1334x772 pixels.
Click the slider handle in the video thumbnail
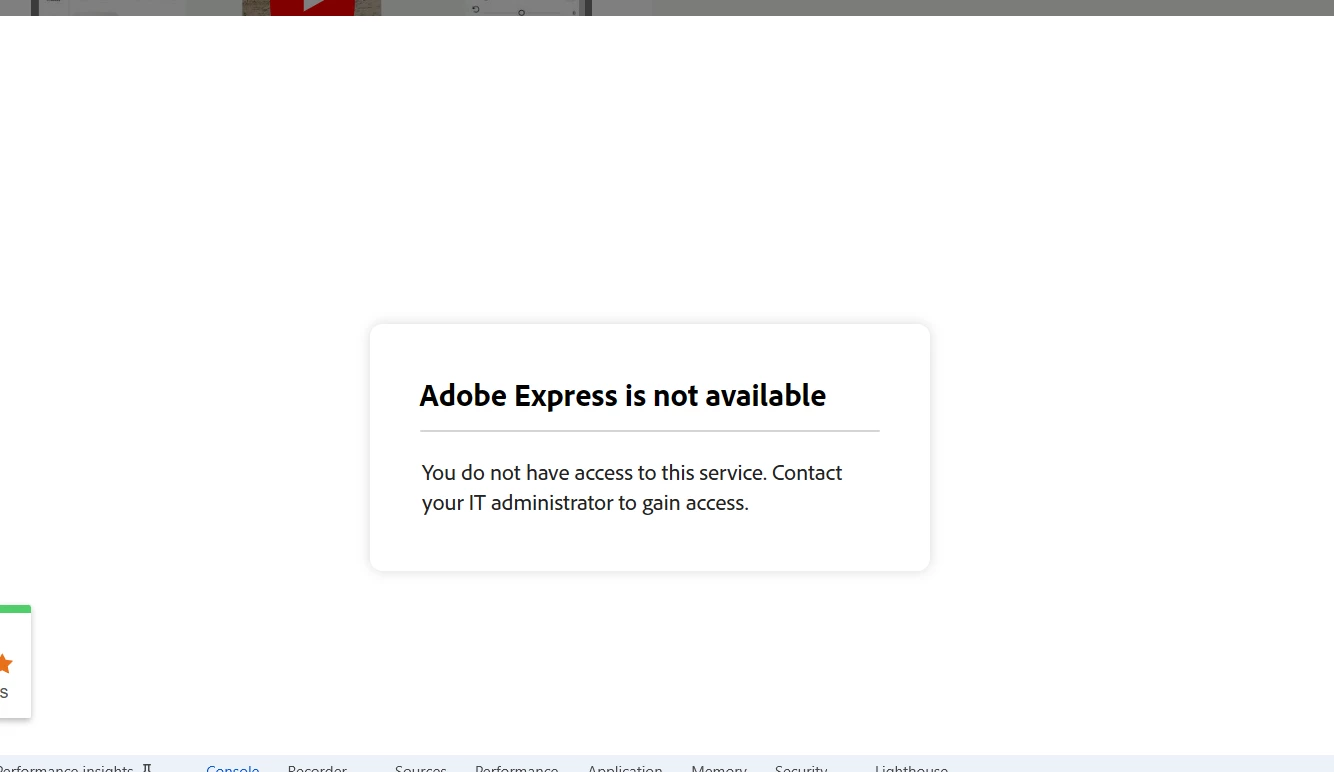pyautogui.click(x=521, y=12)
